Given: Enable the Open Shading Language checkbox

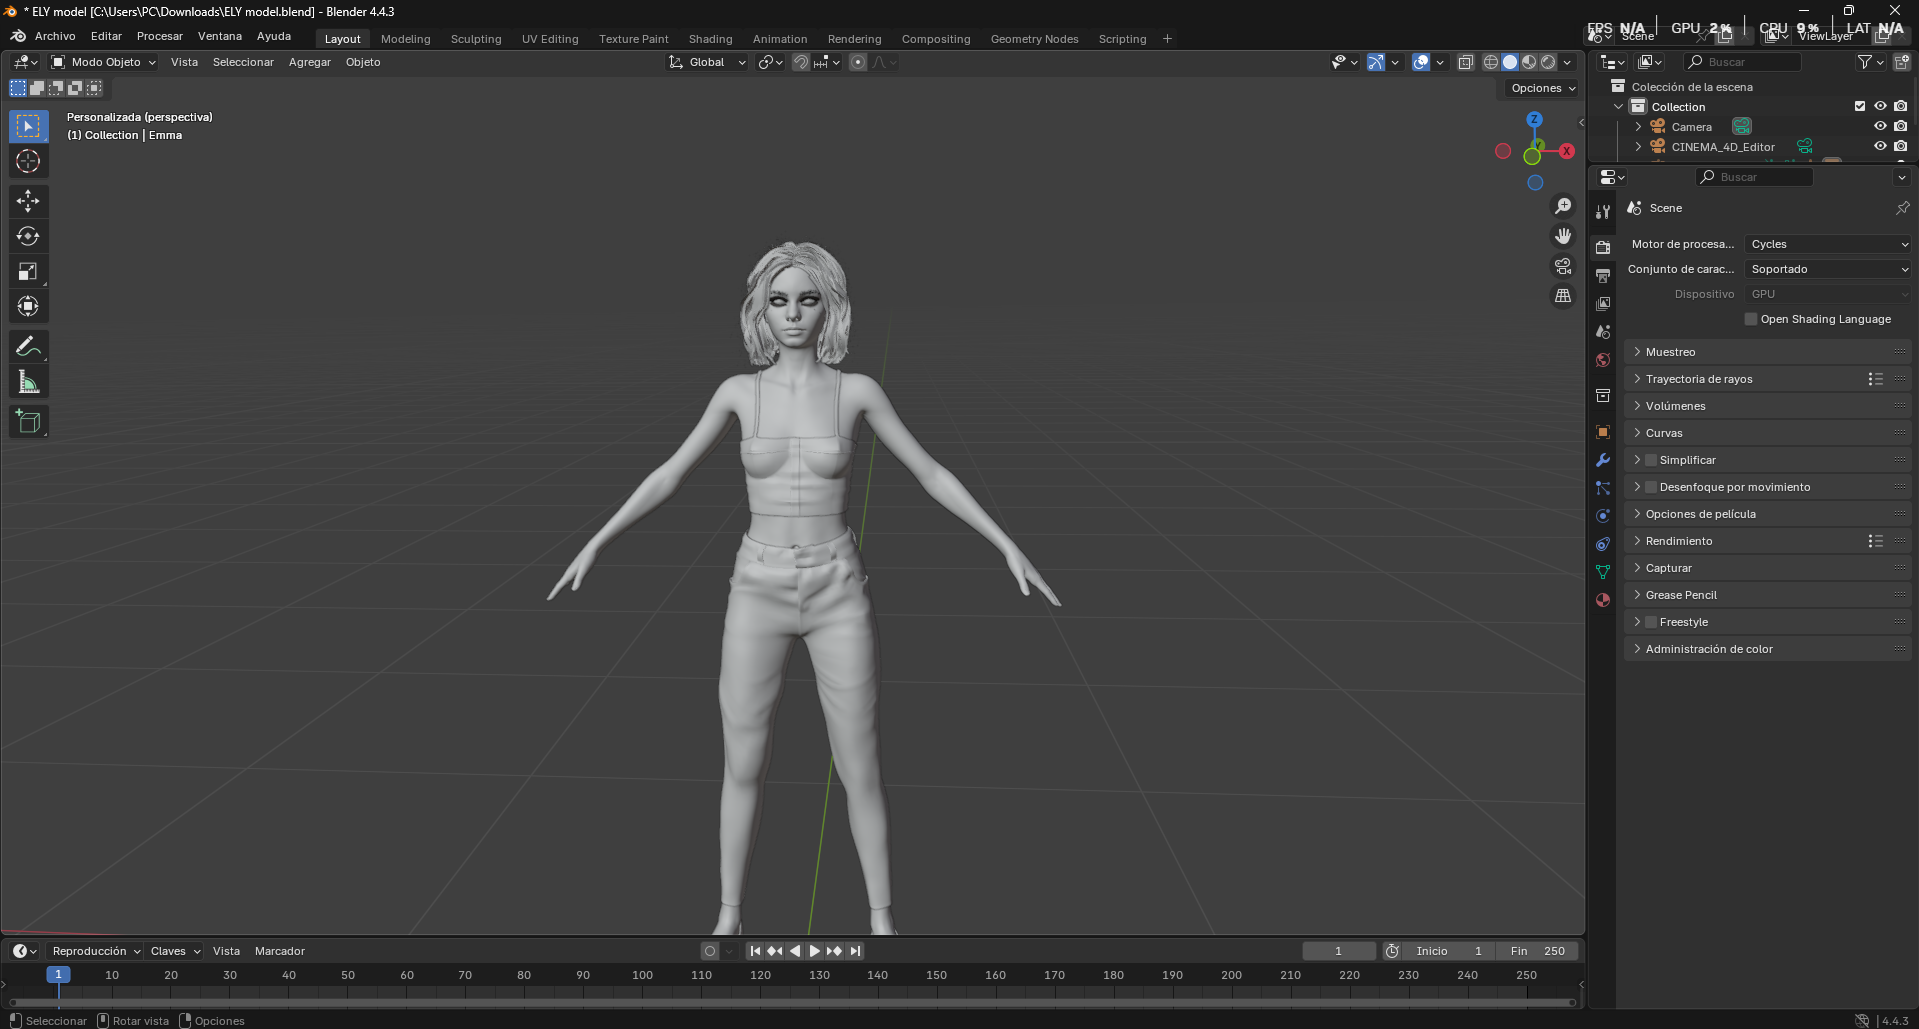Looking at the screenshot, I should tap(1751, 318).
